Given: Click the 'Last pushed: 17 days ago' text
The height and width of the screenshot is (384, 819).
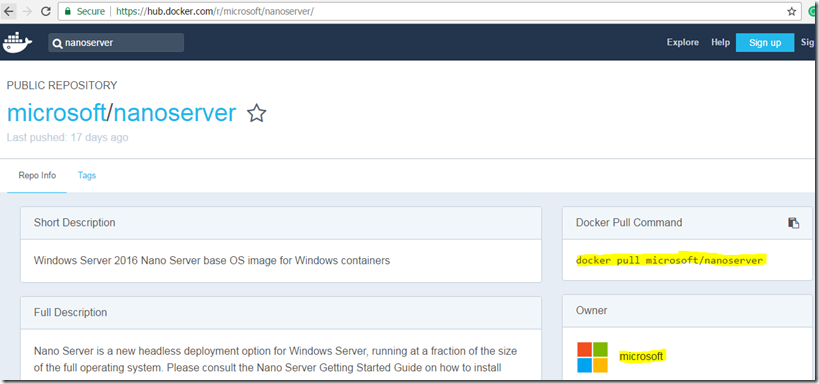Looking at the screenshot, I should 67,137.
